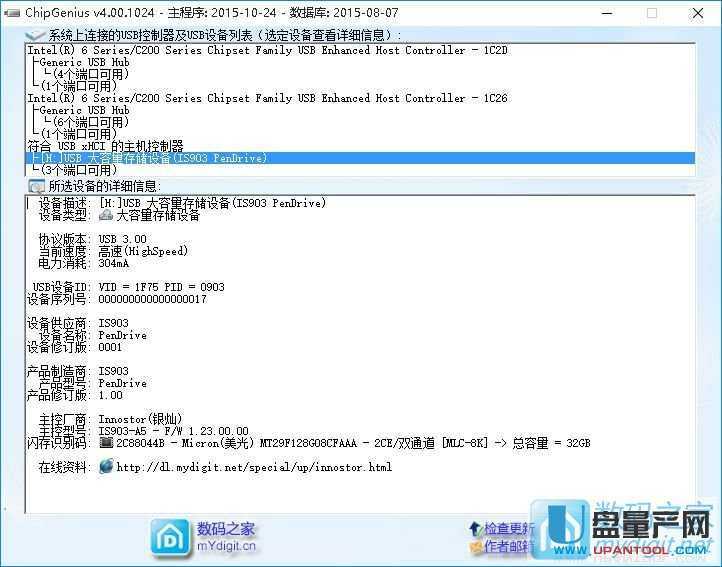Open the innostor.html online info link
Image resolution: width=722 pixels, height=567 pixels.
(x=254, y=467)
